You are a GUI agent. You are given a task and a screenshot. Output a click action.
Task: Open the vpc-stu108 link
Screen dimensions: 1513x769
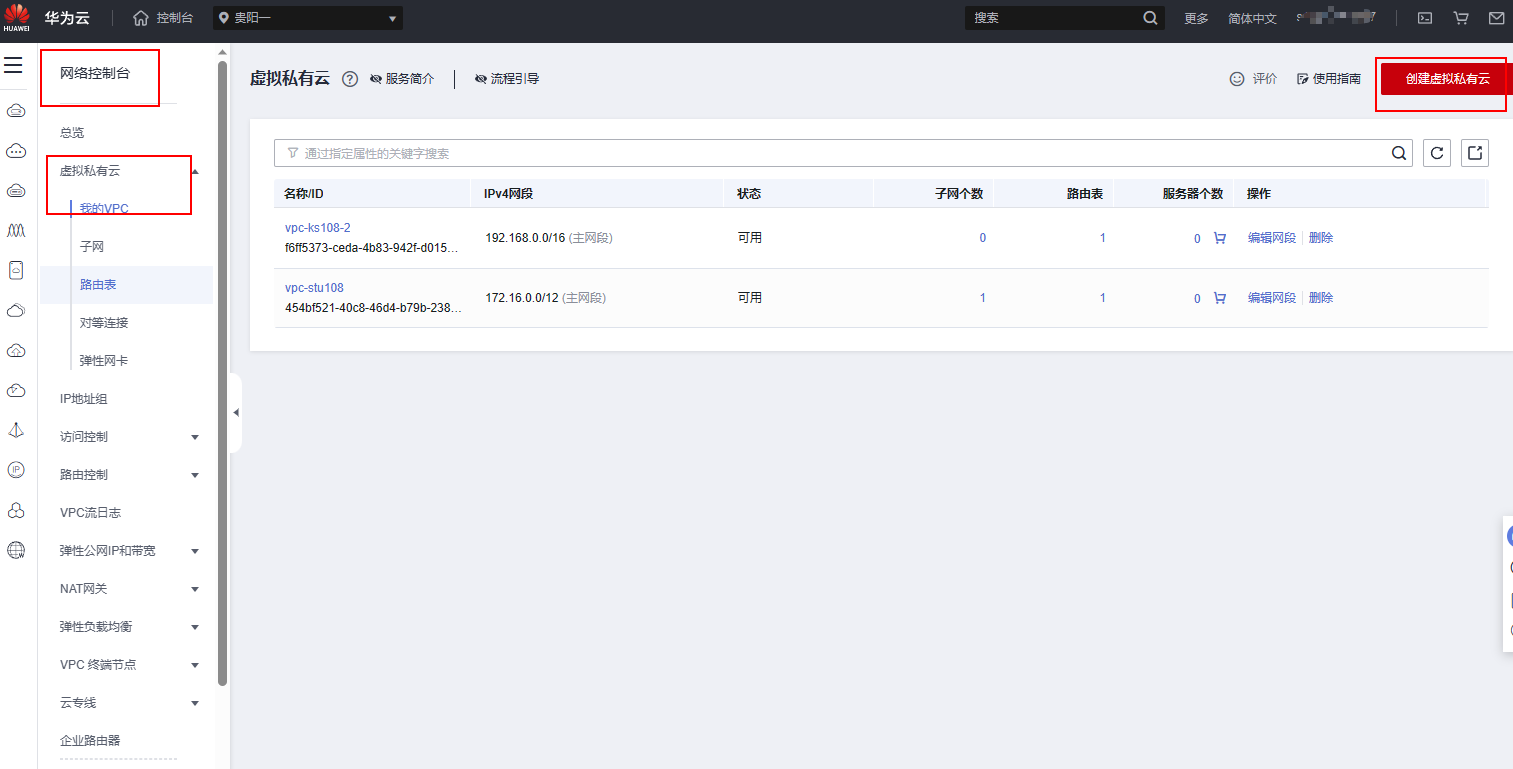click(314, 288)
